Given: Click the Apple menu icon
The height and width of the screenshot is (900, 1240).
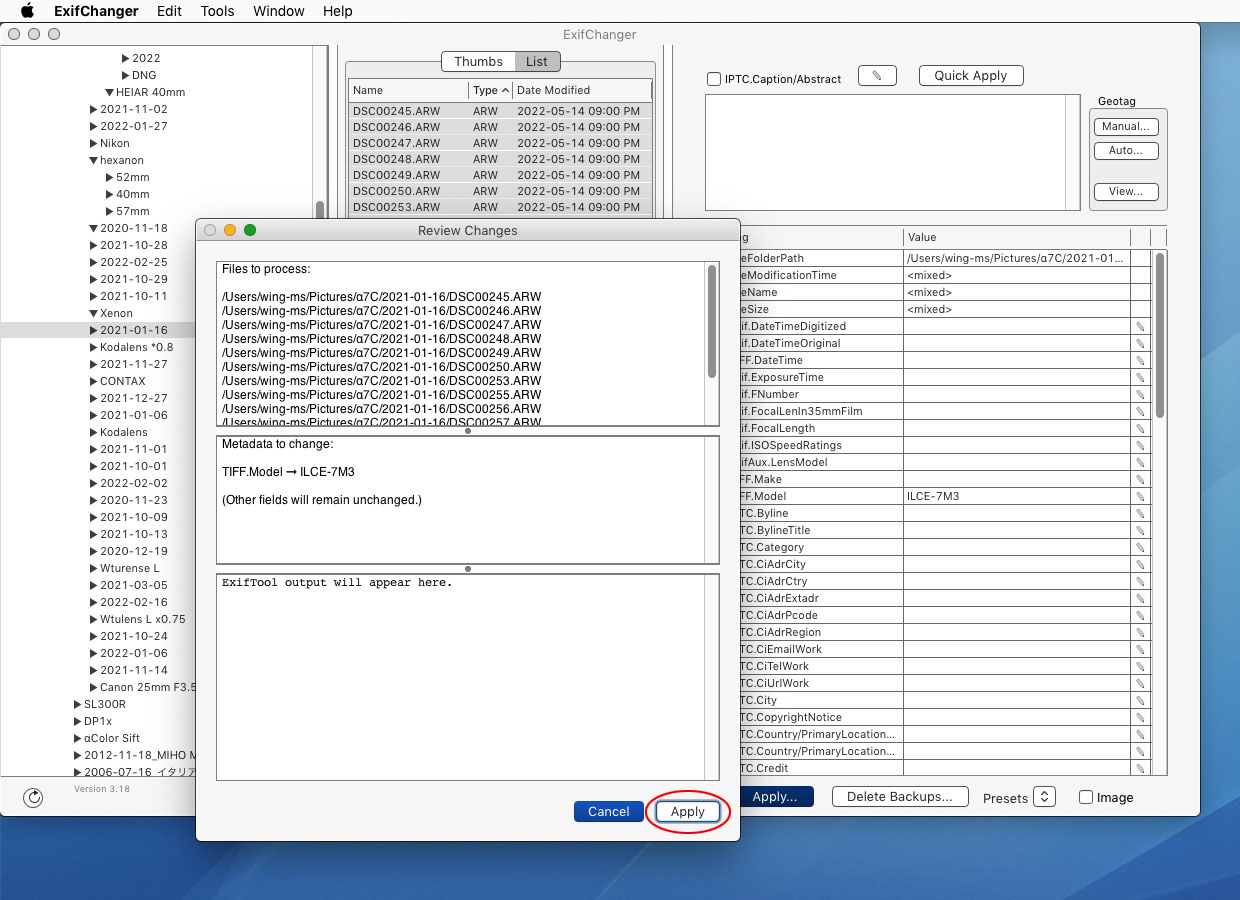Looking at the screenshot, I should click(27, 11).
